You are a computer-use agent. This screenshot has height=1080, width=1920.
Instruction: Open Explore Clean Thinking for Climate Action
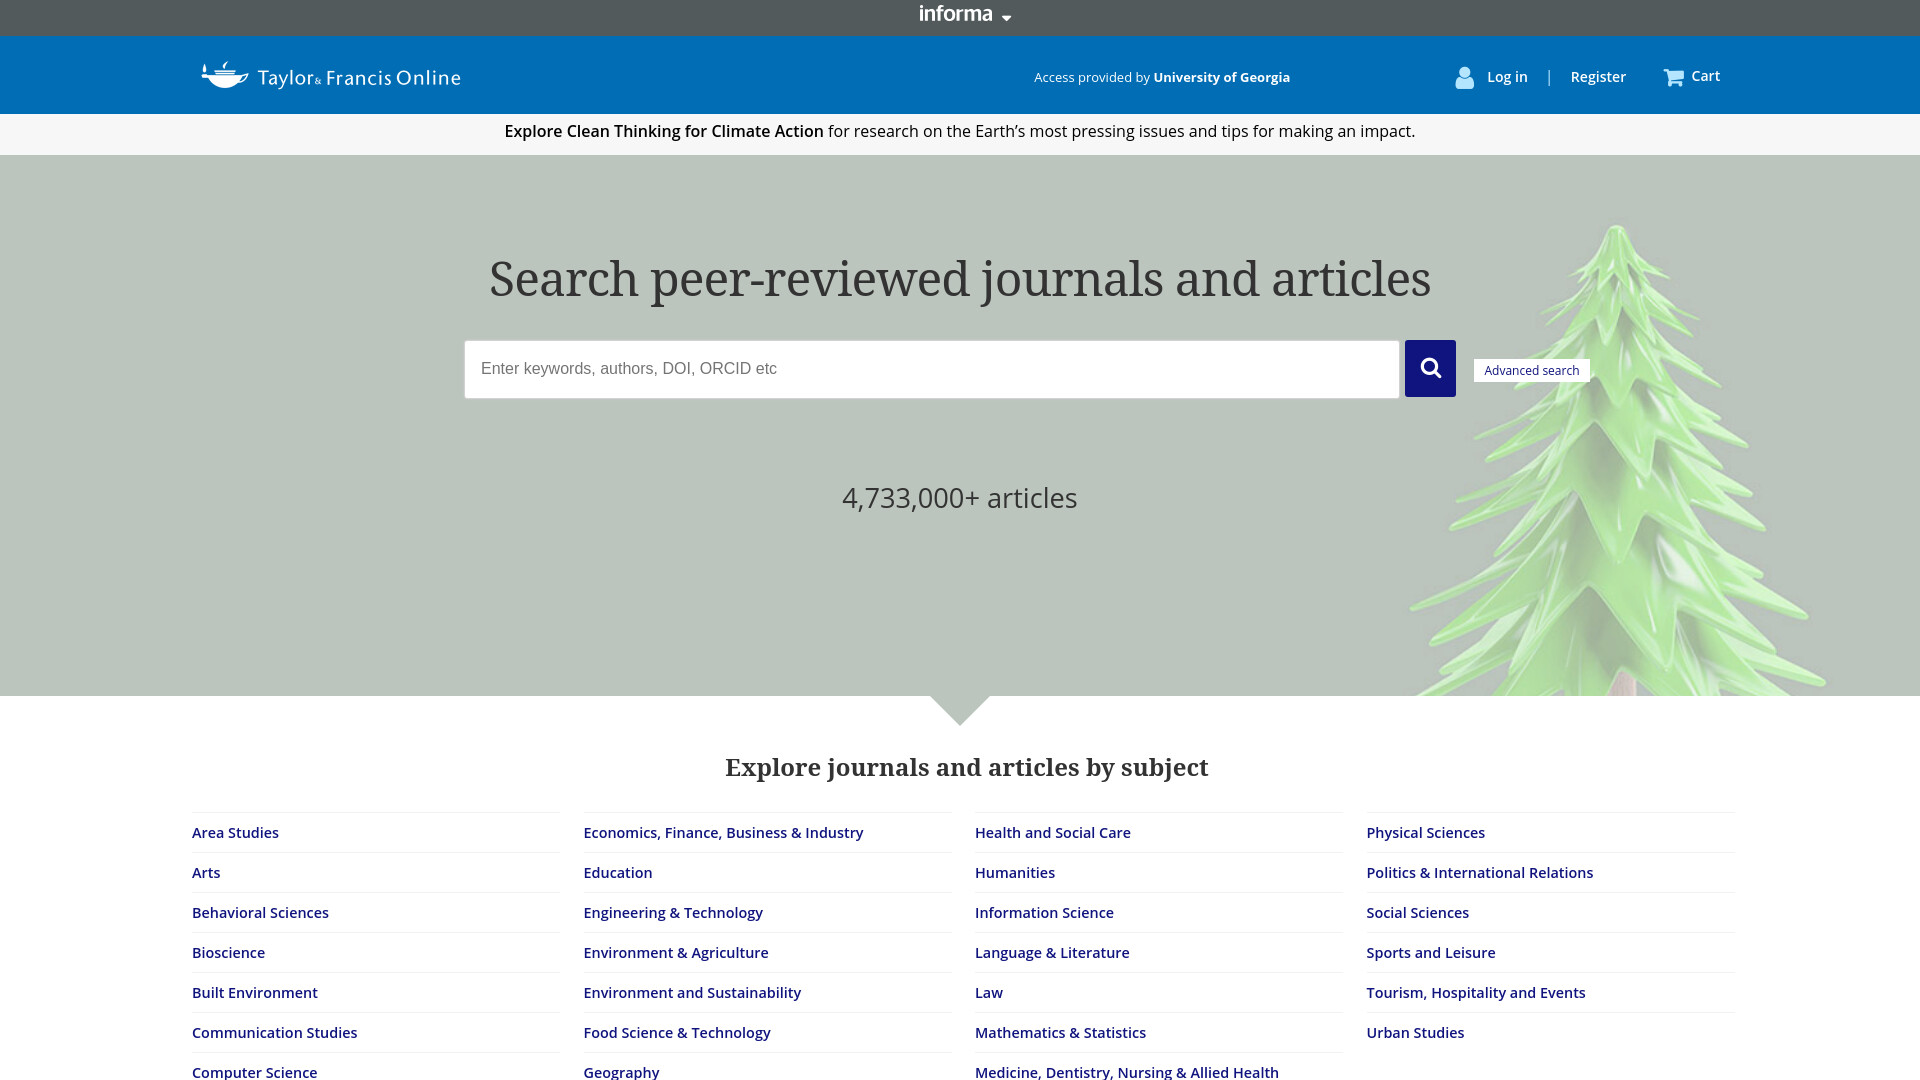coord(664,131)
